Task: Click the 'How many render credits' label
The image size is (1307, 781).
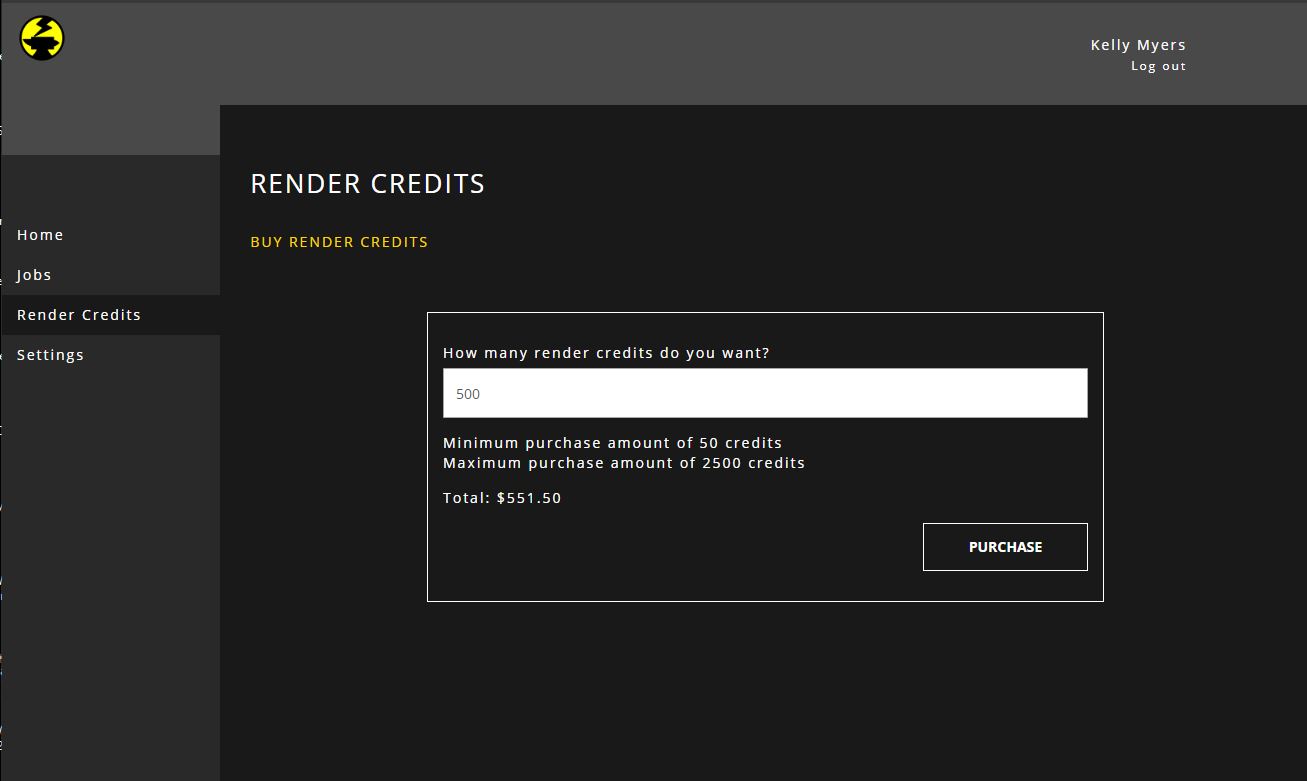Action: [606, 353]
